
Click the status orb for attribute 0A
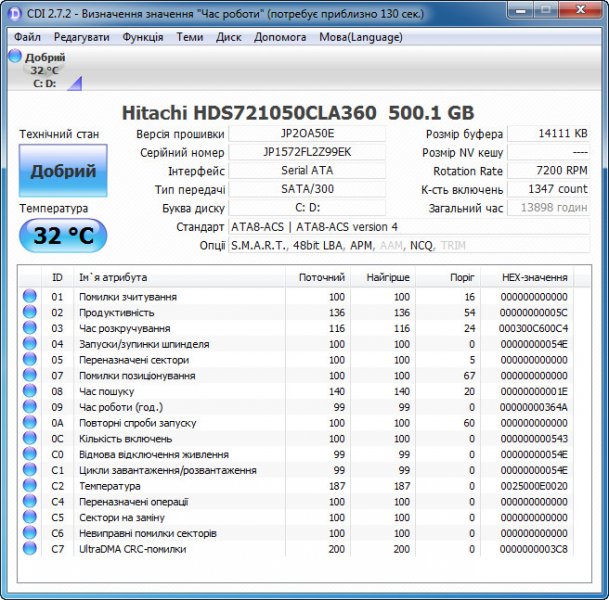[30, 423]
